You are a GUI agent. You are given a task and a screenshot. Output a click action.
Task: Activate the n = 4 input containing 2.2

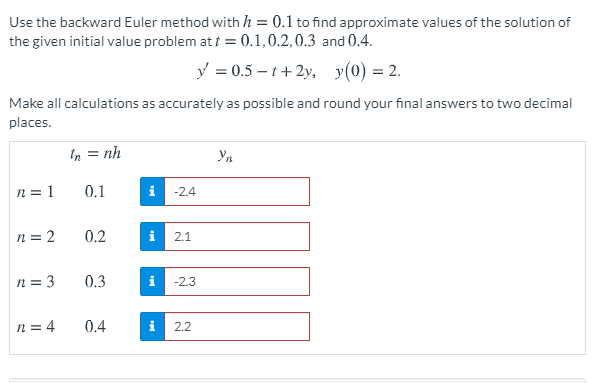pyautogui.click(x=237, y=326)
